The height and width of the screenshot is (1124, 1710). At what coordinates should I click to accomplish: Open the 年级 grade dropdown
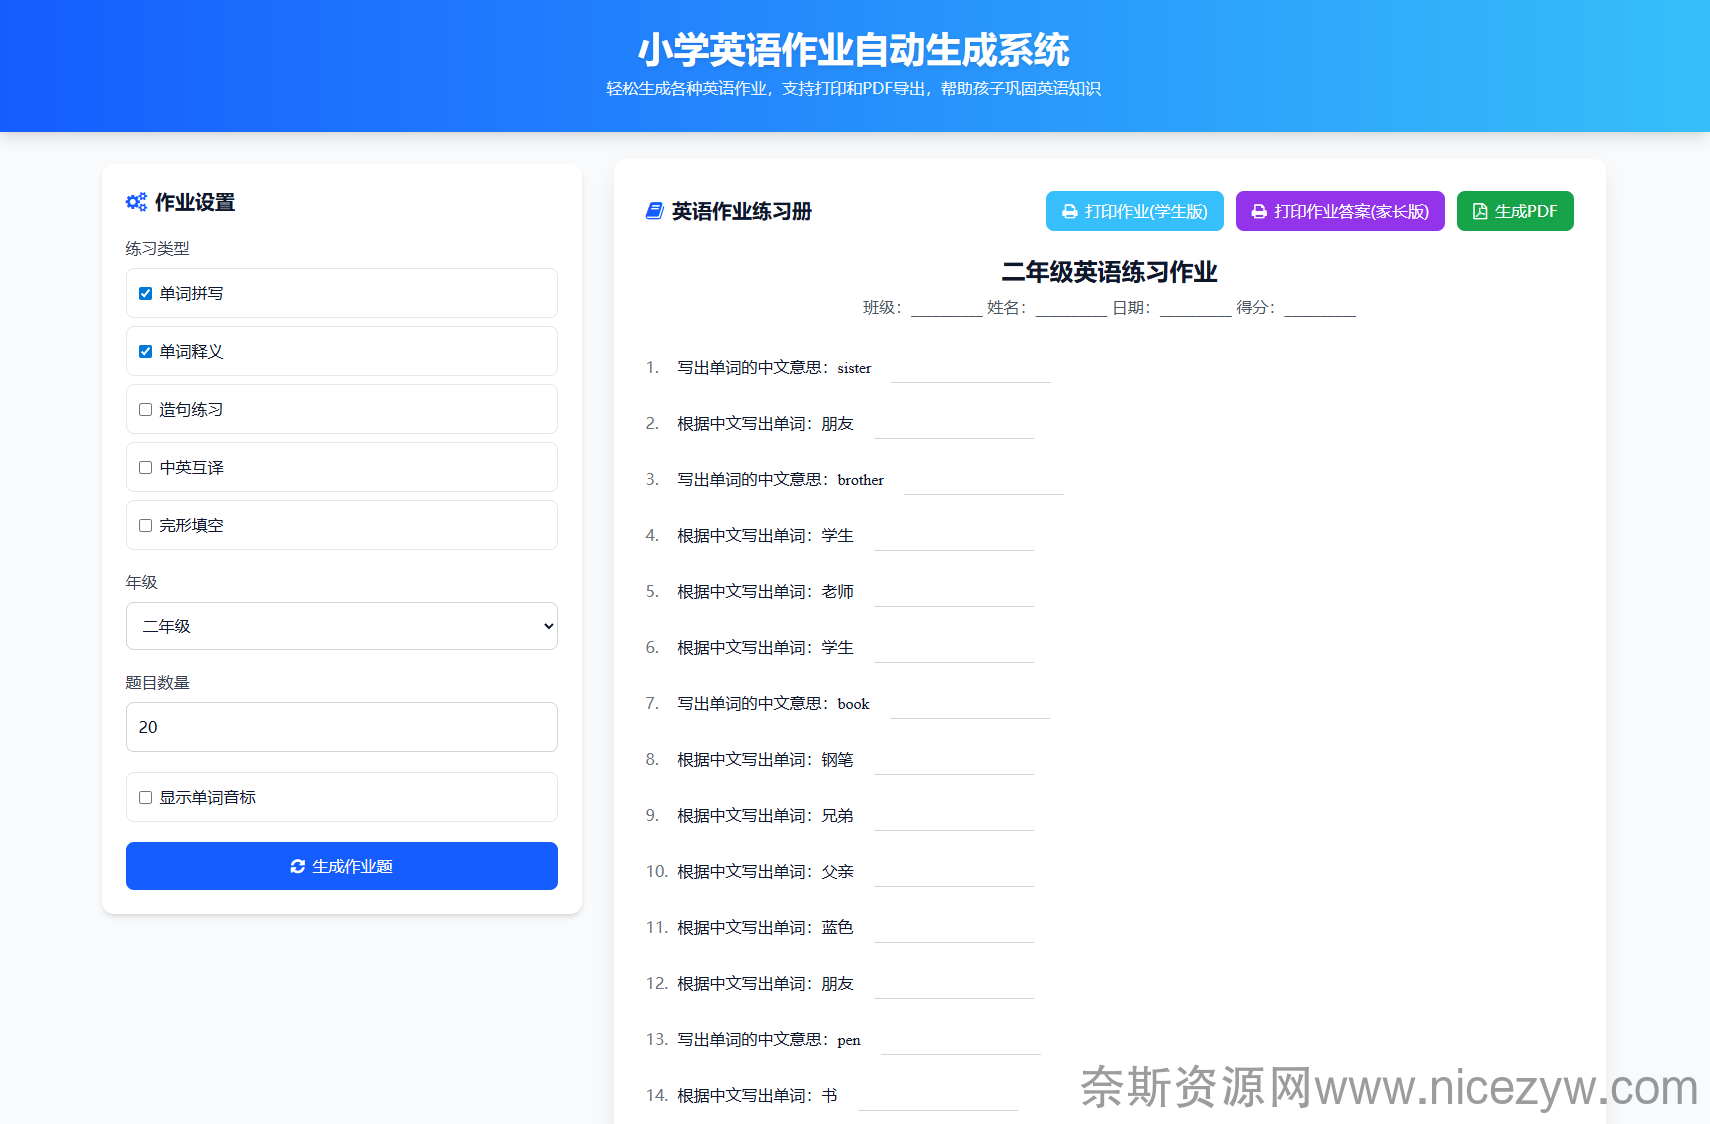coord(342,626)
